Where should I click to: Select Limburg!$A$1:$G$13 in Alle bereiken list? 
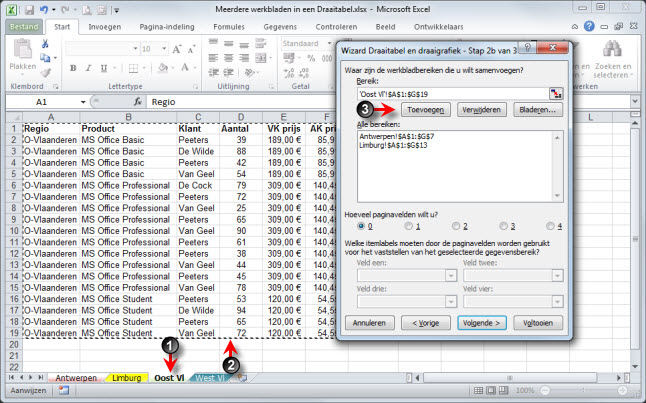393,145
